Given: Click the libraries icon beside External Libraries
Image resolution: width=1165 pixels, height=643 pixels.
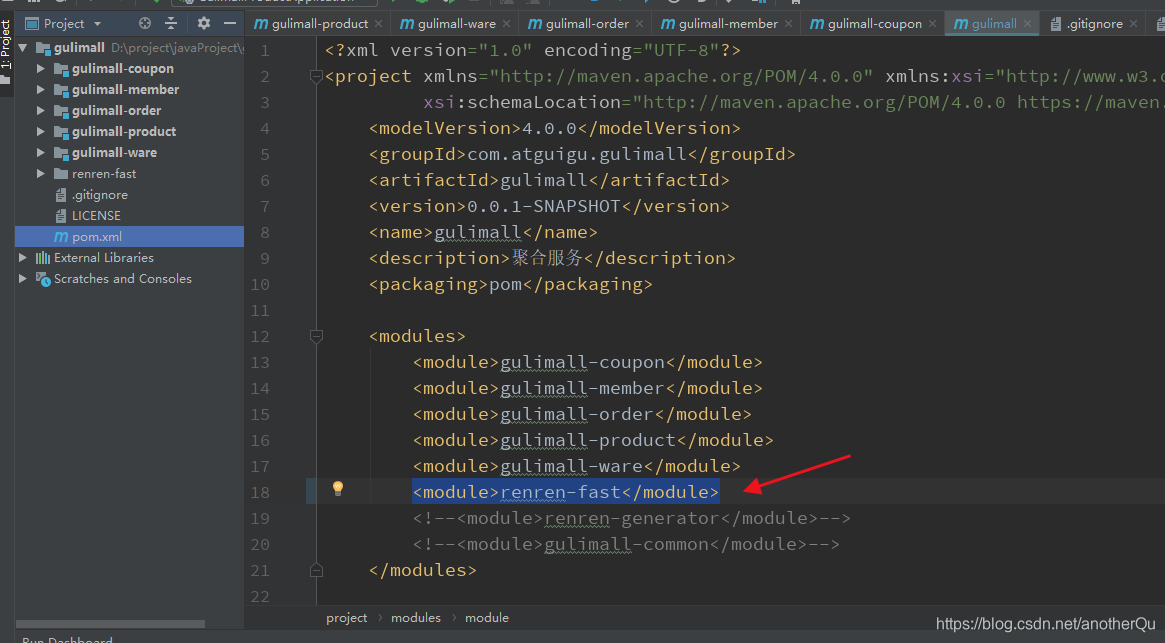Looking at the screenshot, I should [43, 257].
